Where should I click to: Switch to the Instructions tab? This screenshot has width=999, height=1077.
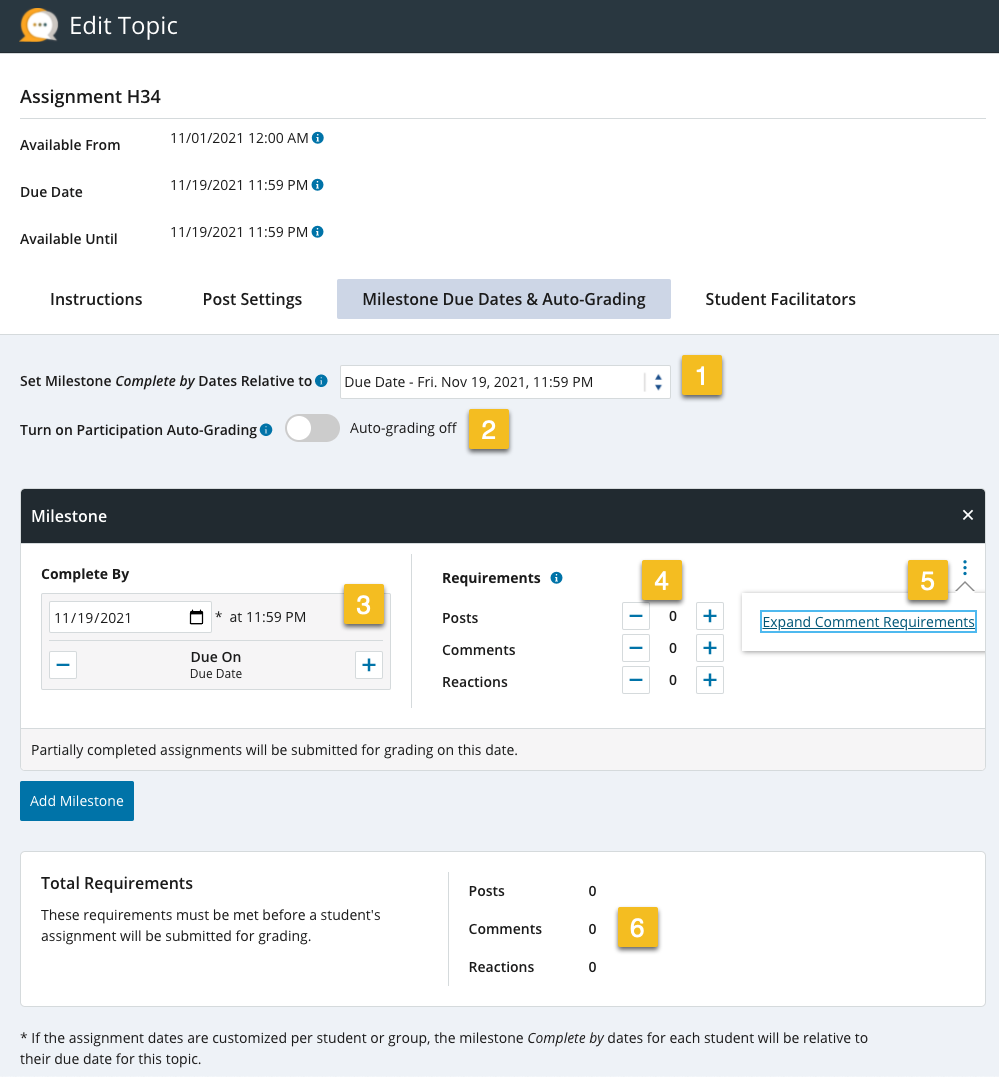tap(96, 299)
